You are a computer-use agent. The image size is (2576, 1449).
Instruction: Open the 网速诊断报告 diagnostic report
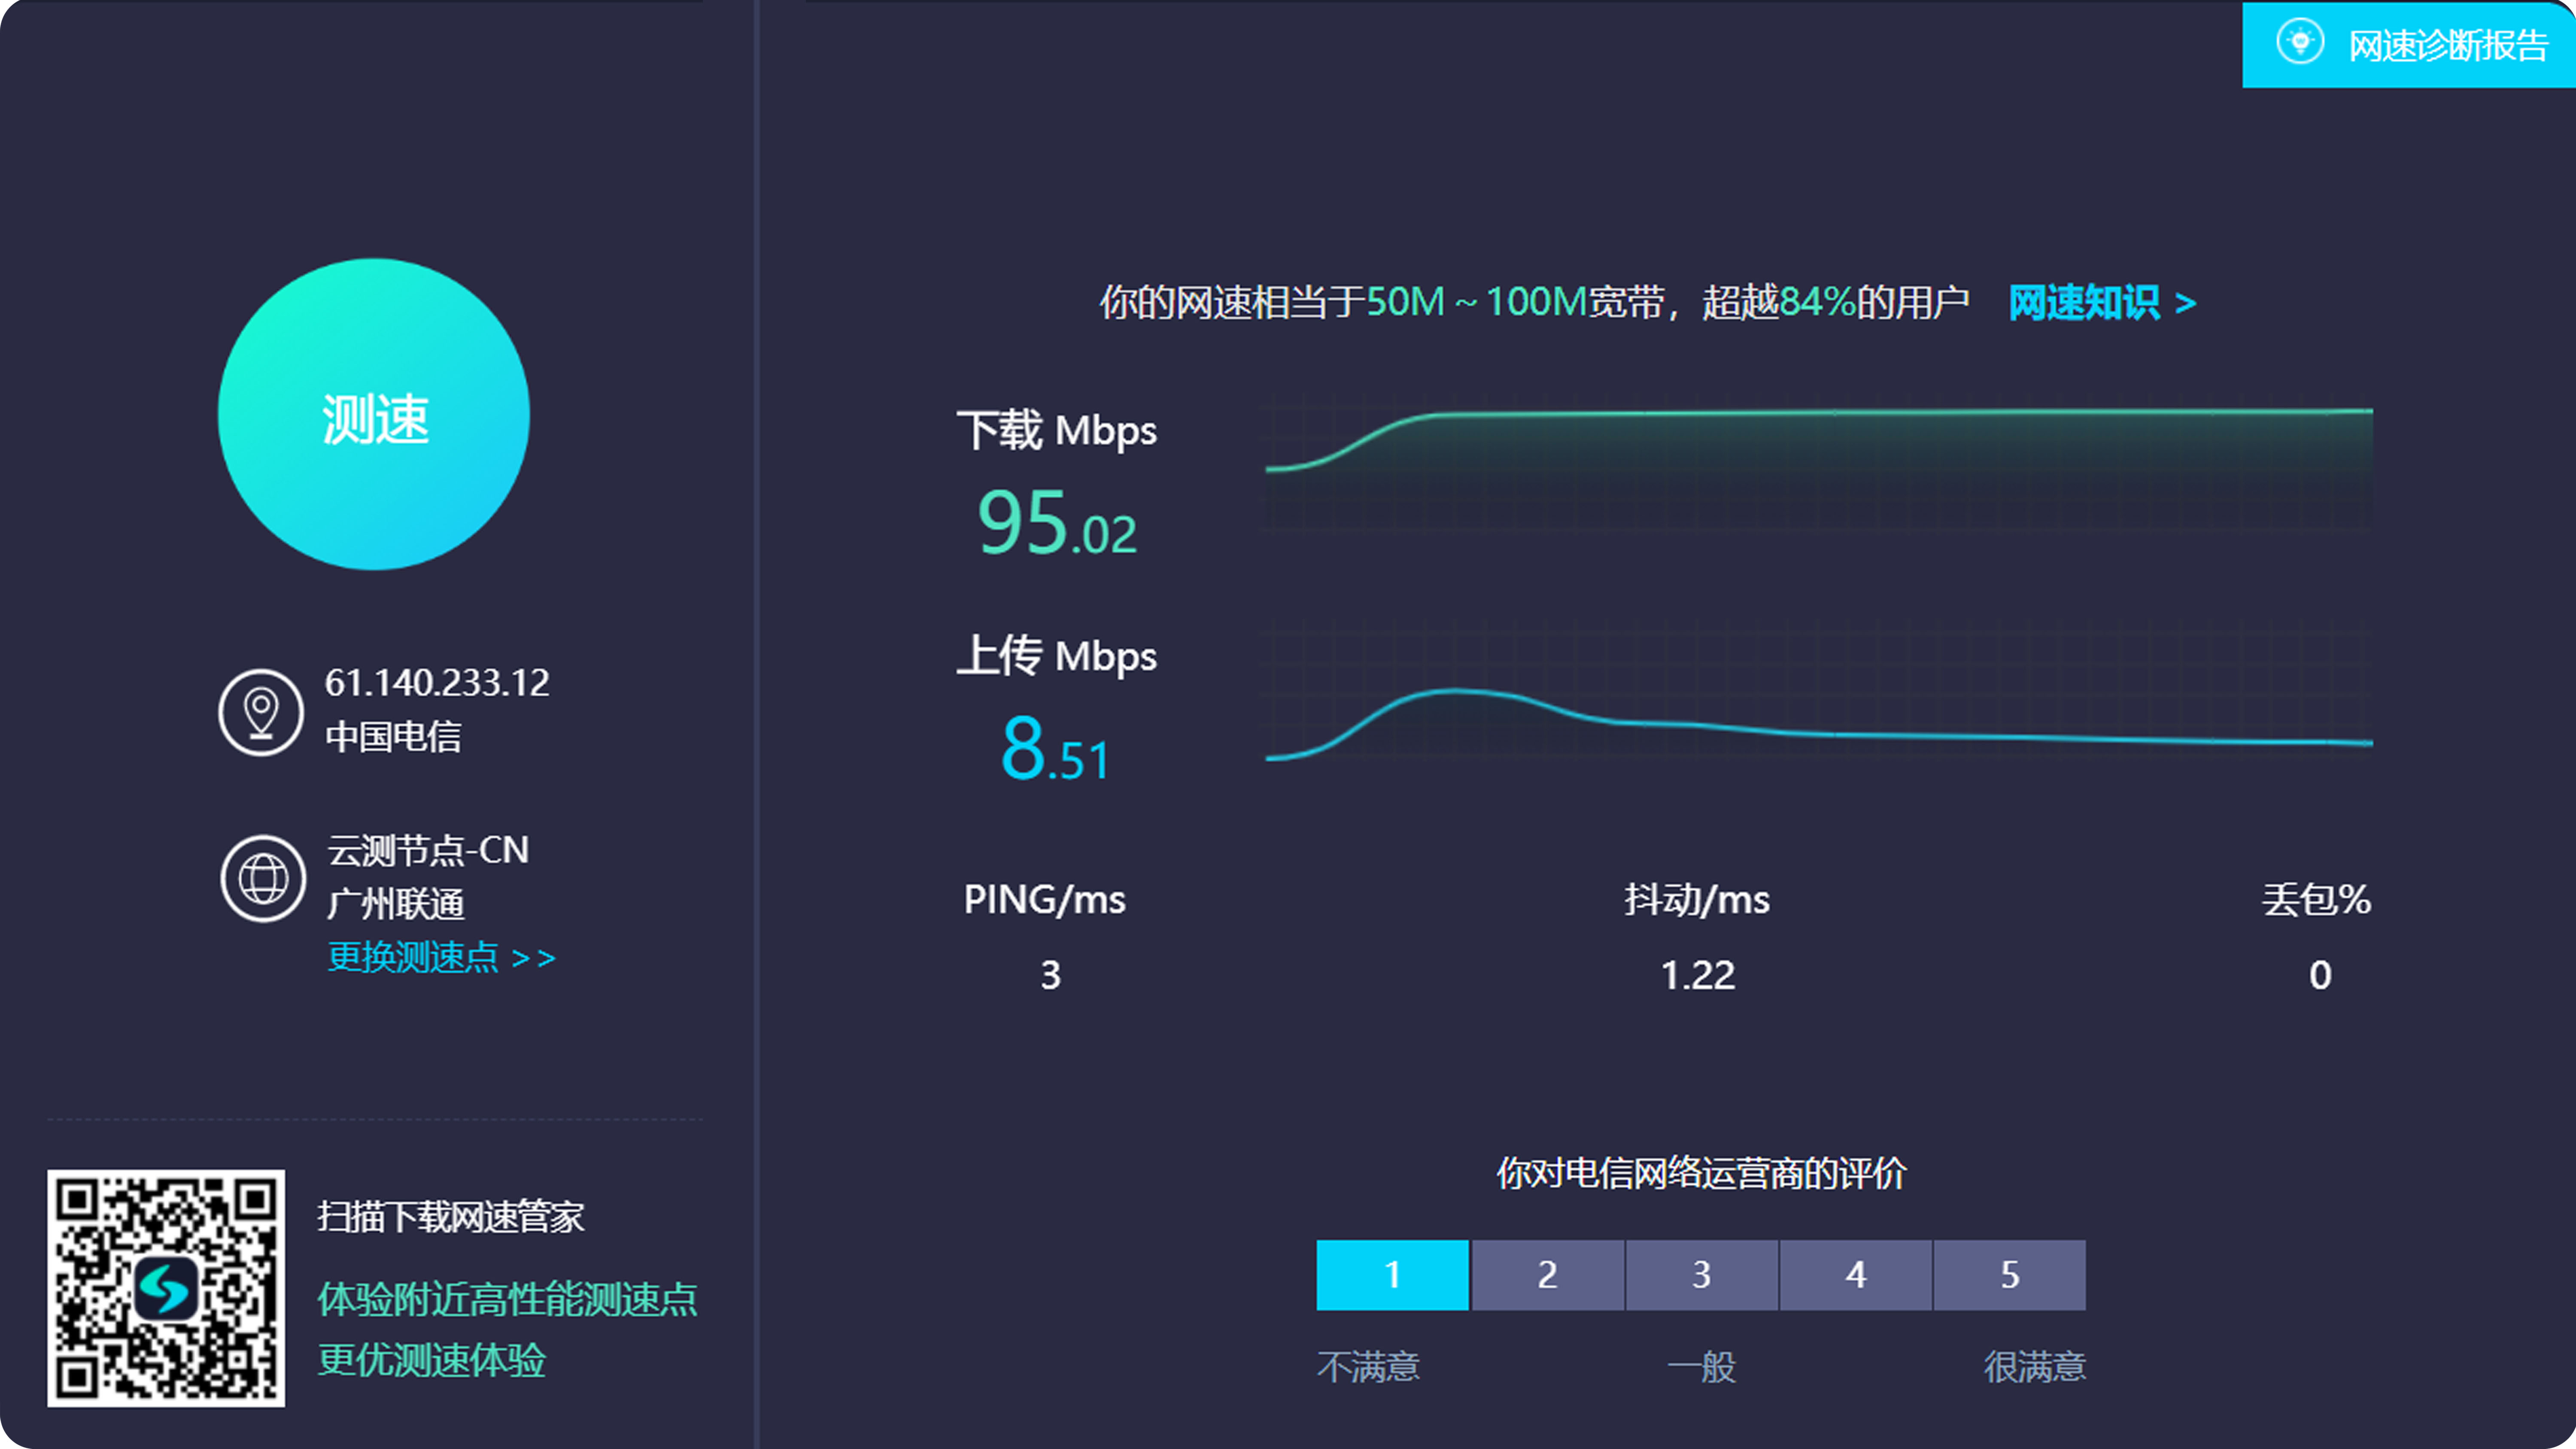(x=2408, y=45)
